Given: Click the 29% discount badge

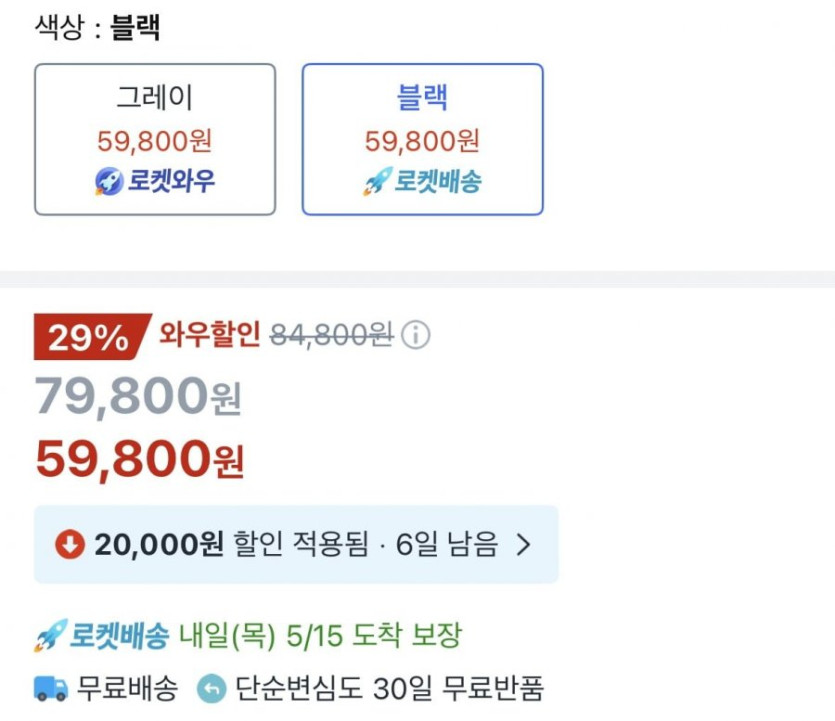Looking at the screenshot, I should [87, 338].
